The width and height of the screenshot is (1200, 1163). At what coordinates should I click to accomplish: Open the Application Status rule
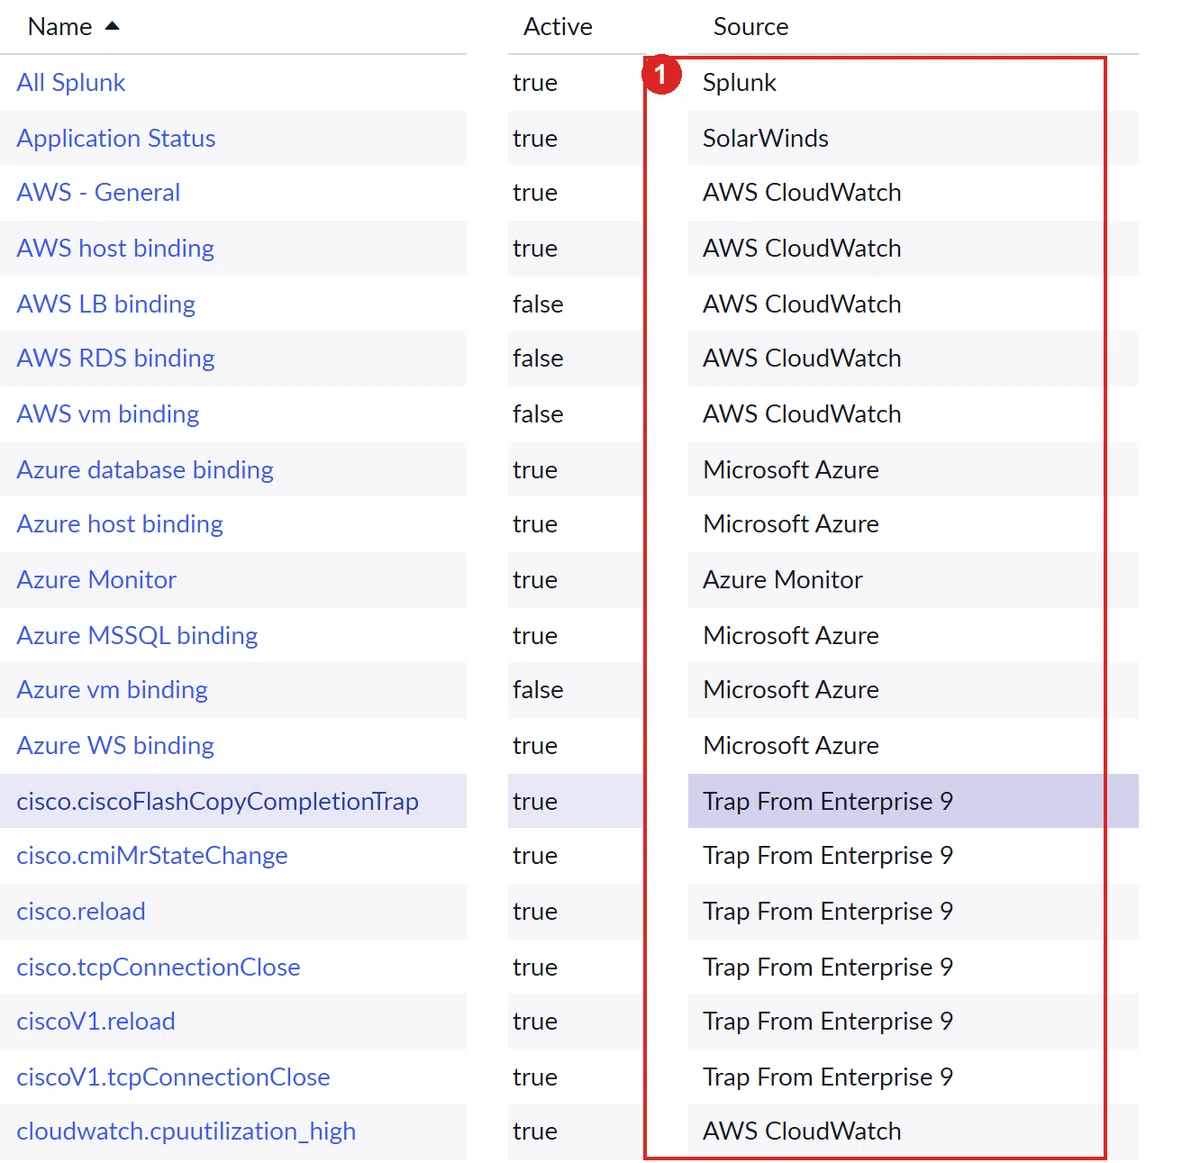[x=116, y=138]
